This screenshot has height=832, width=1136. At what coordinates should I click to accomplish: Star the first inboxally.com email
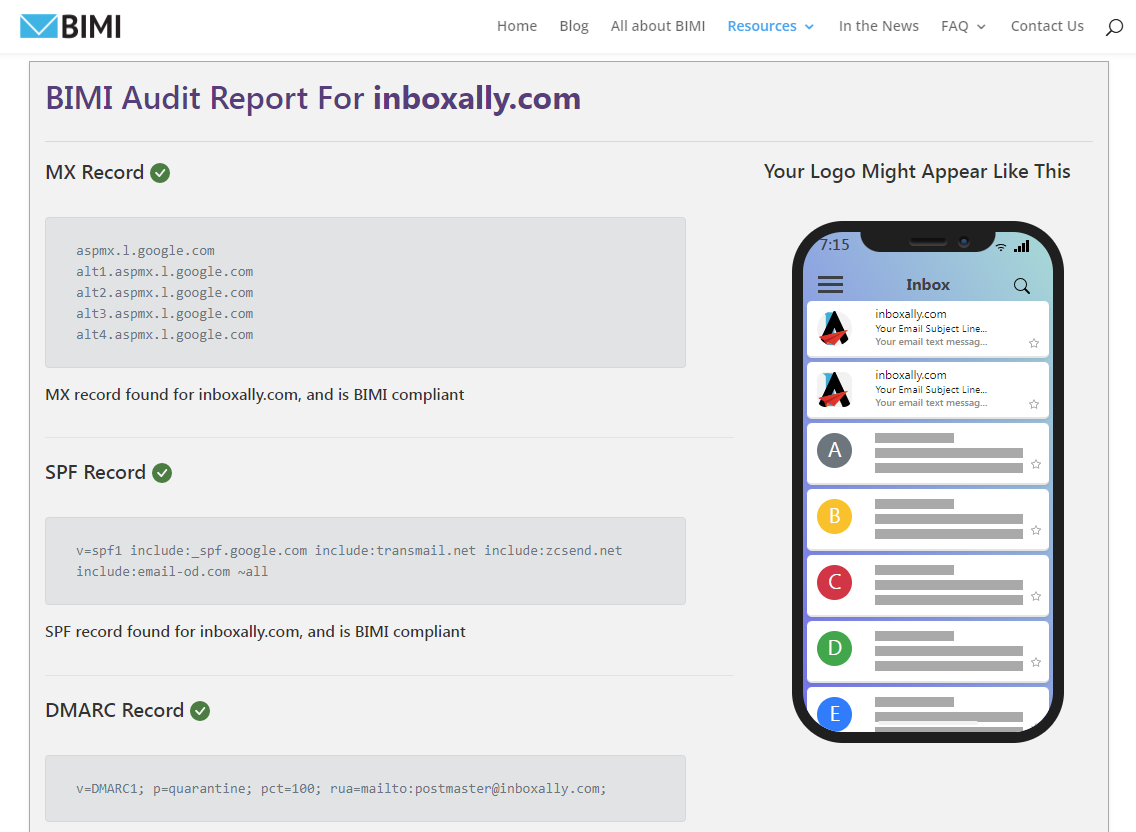point(1036,343)
